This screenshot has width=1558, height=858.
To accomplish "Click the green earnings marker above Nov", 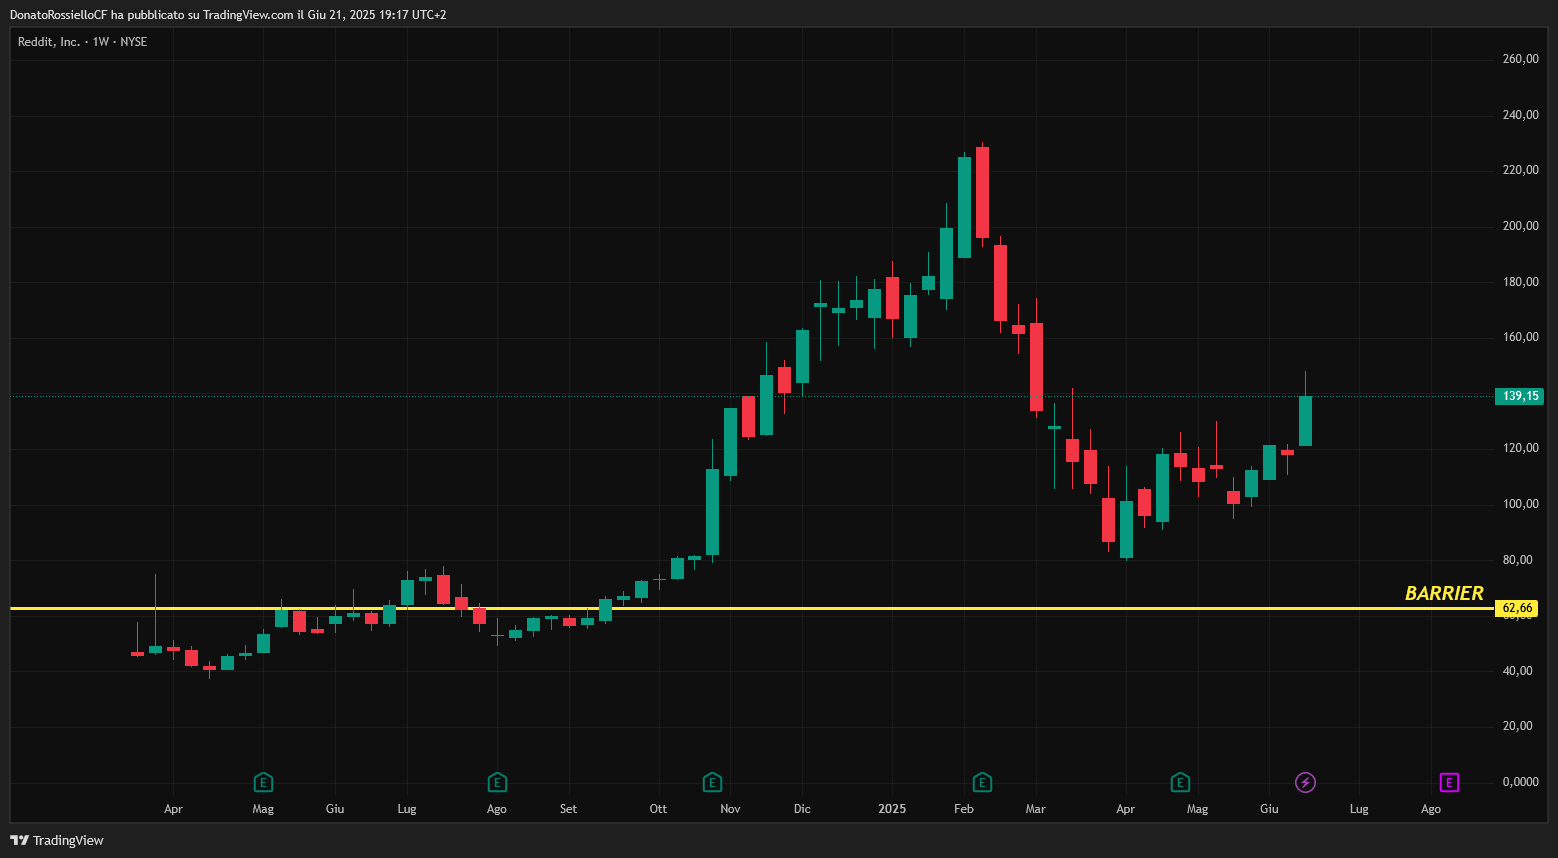I will pos(712,782).
